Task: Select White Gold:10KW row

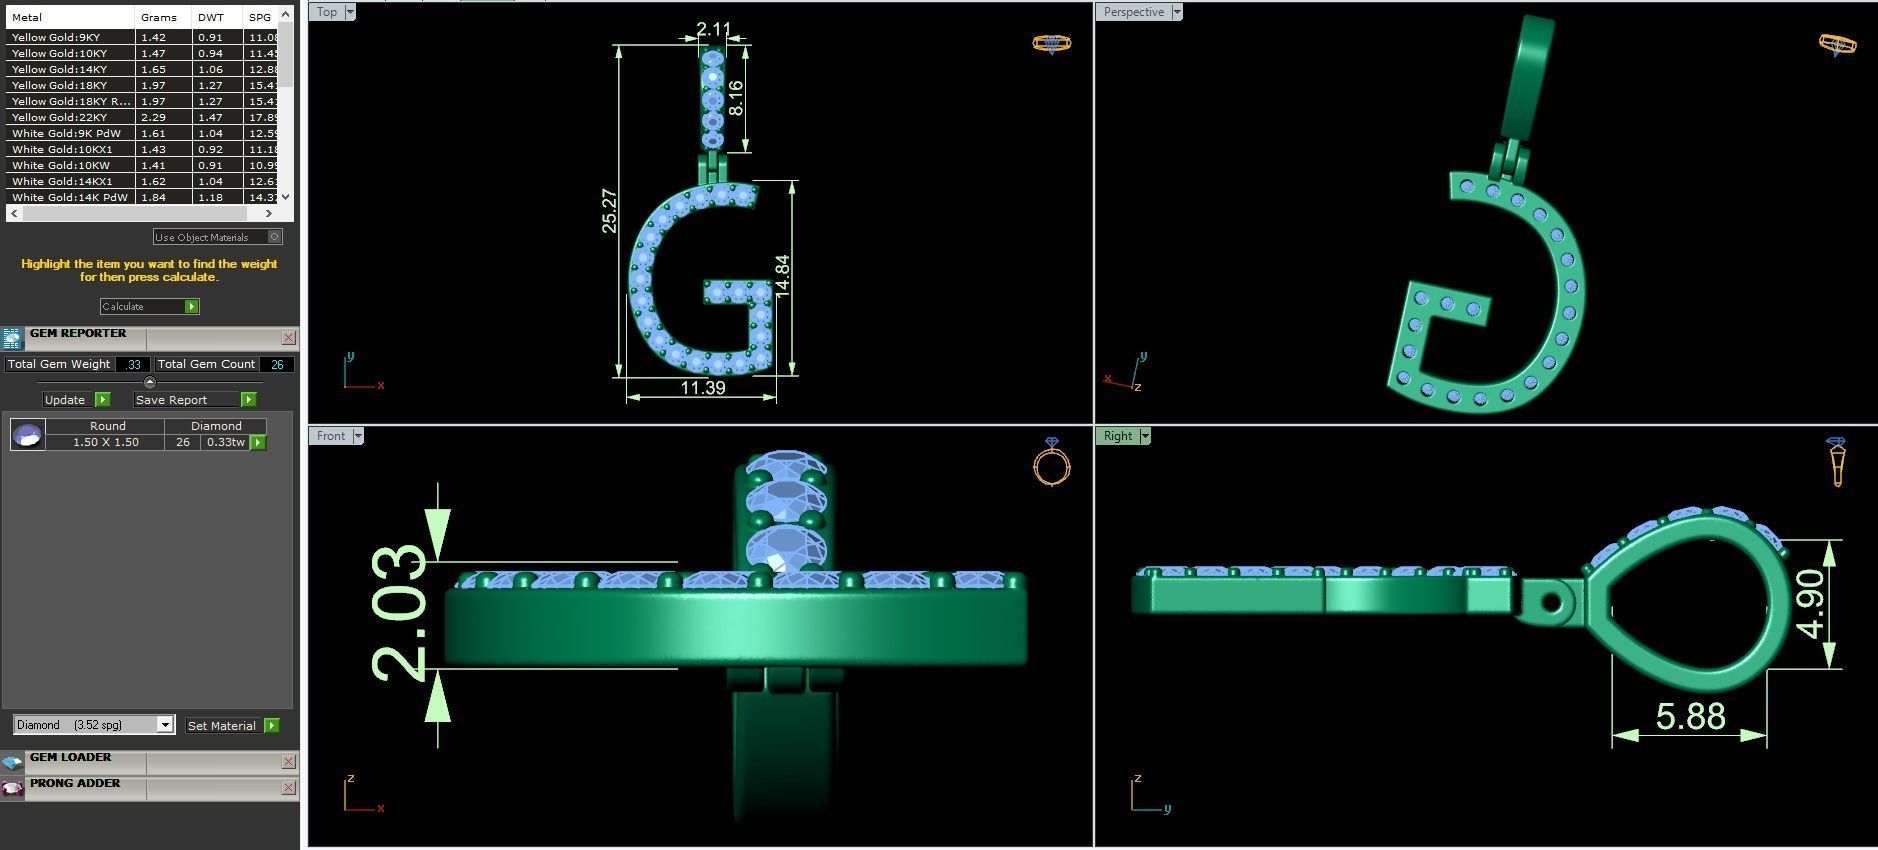Action: coord(142,165)
